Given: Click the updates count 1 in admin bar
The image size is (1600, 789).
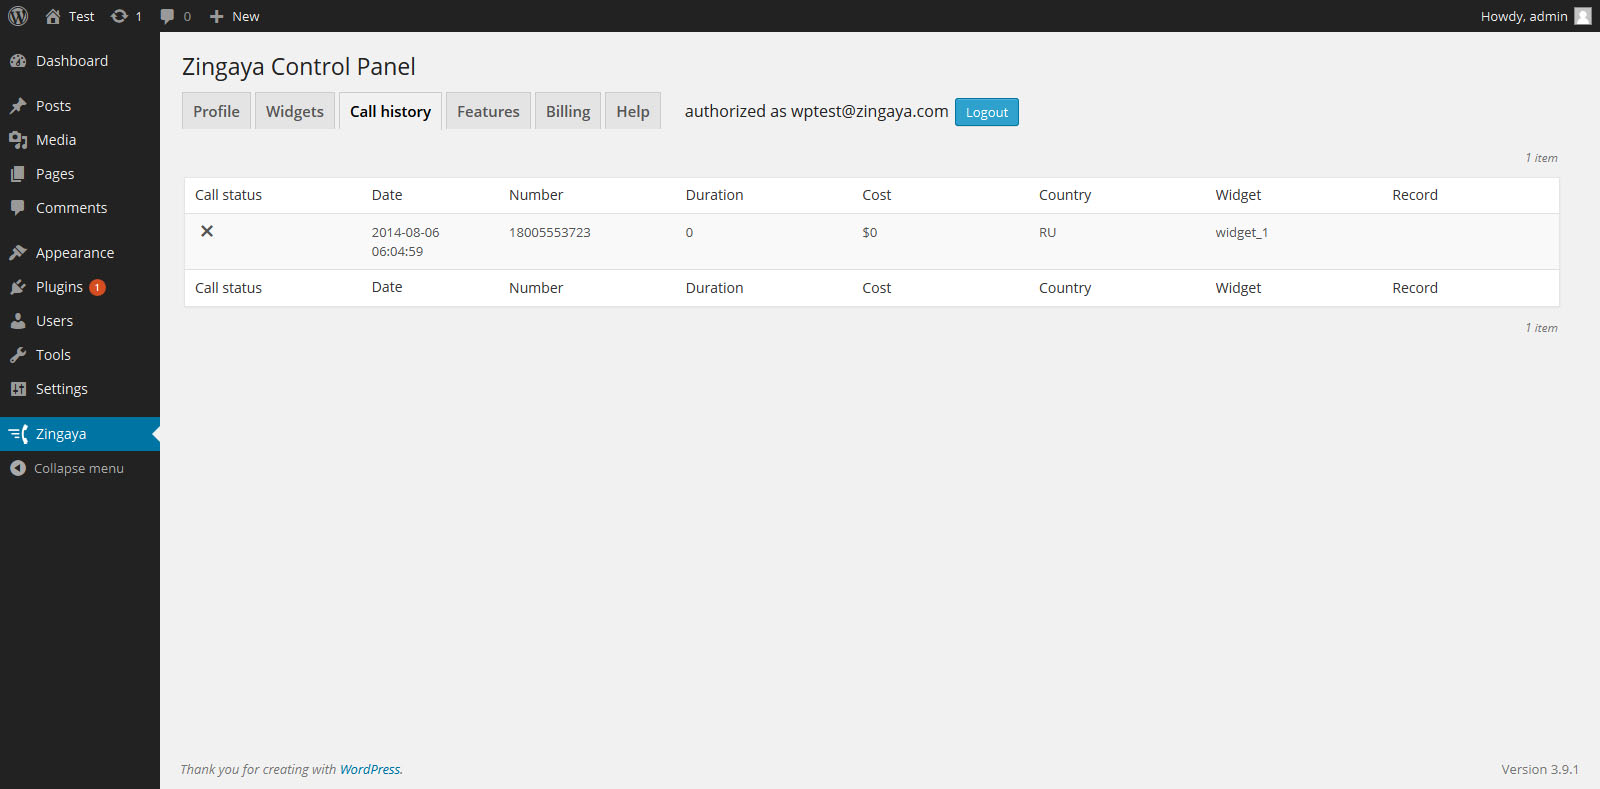Looking at the screenshot, I should tap(138, 16).
